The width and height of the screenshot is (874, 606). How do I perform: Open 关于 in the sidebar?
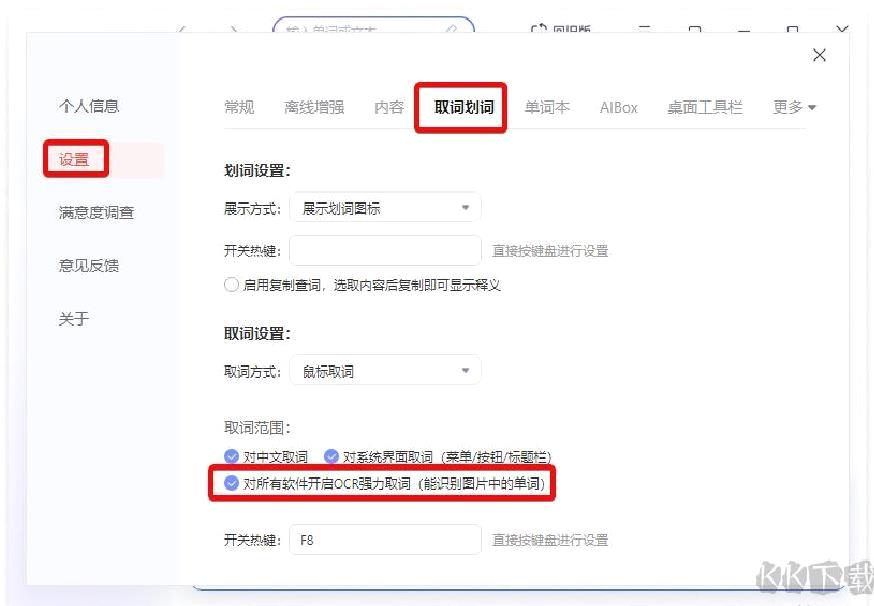click(x=74, y=318)
